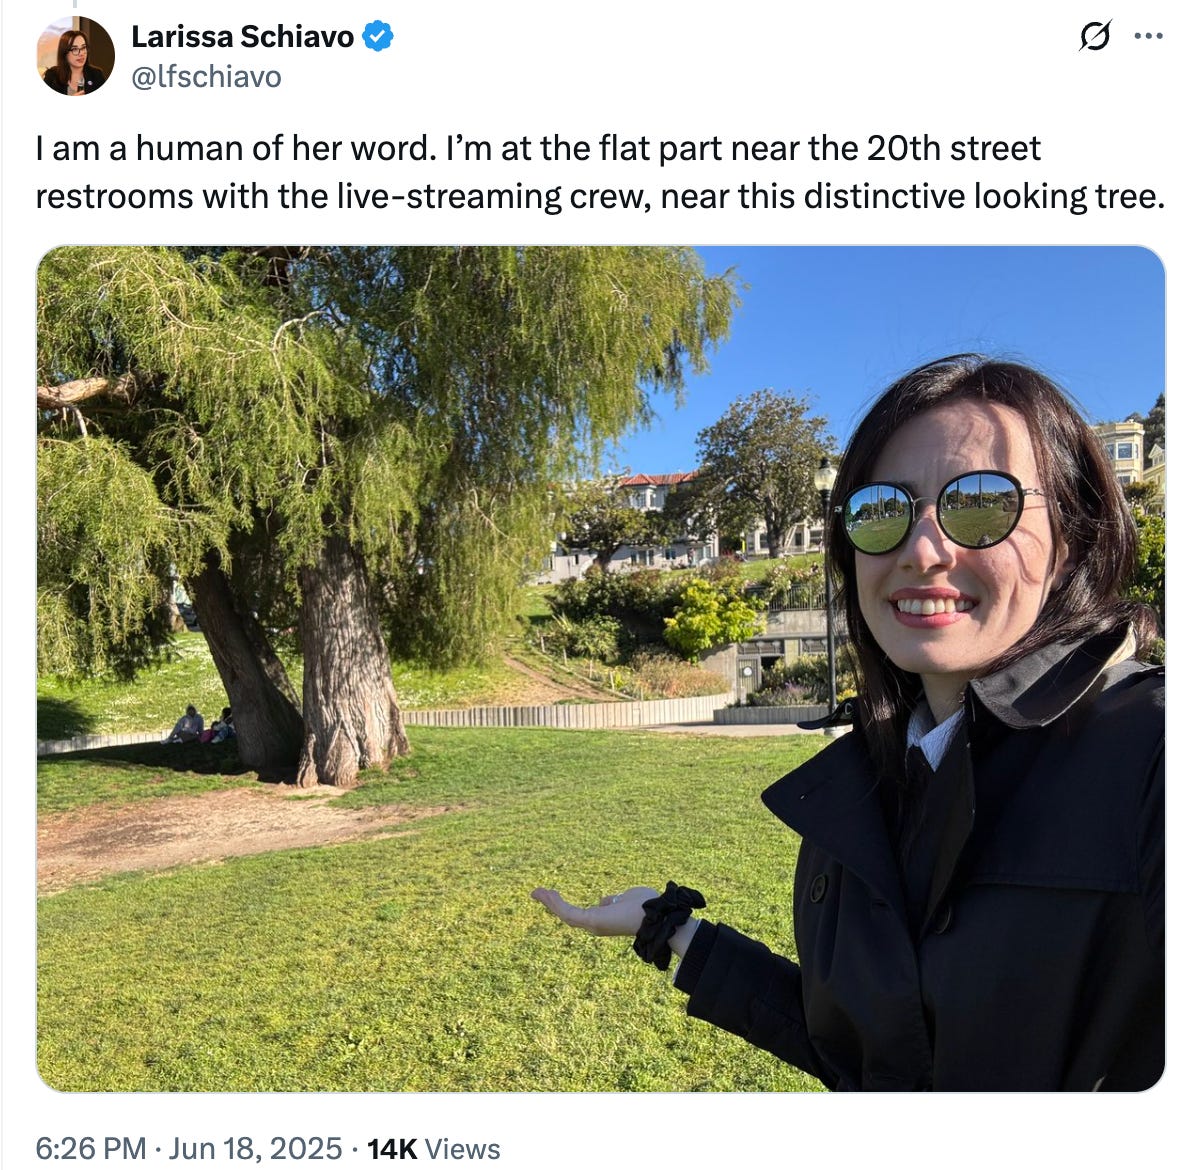Open the Grok explain-post icon

pos(1095,36)
